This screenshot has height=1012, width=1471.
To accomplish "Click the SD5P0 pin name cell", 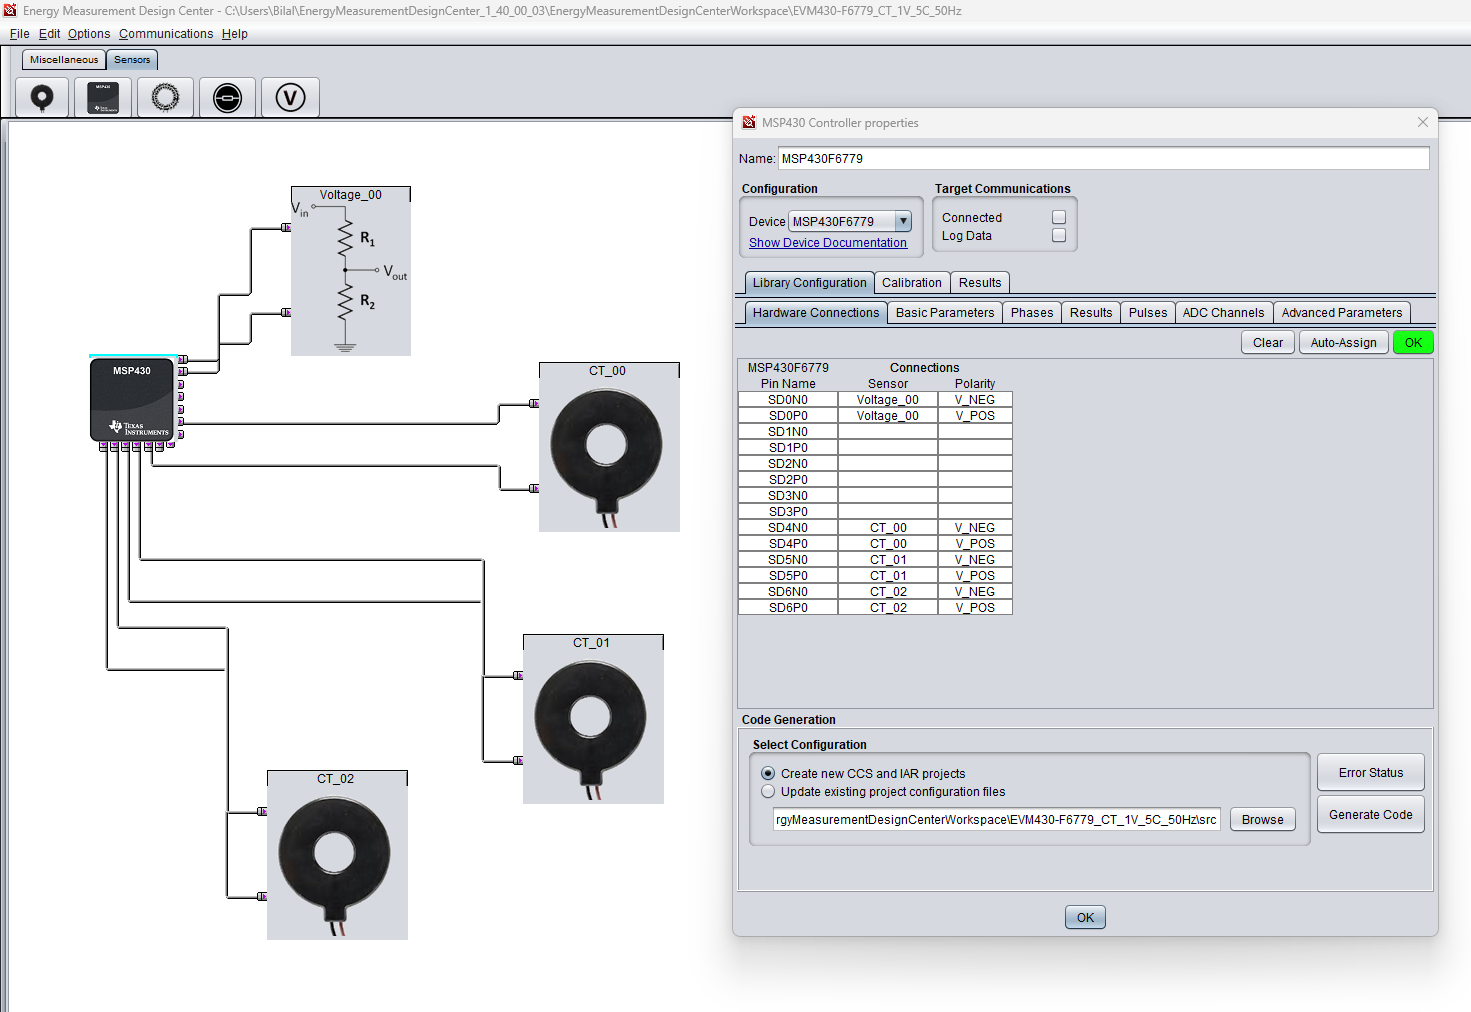I will click(788, 576).
